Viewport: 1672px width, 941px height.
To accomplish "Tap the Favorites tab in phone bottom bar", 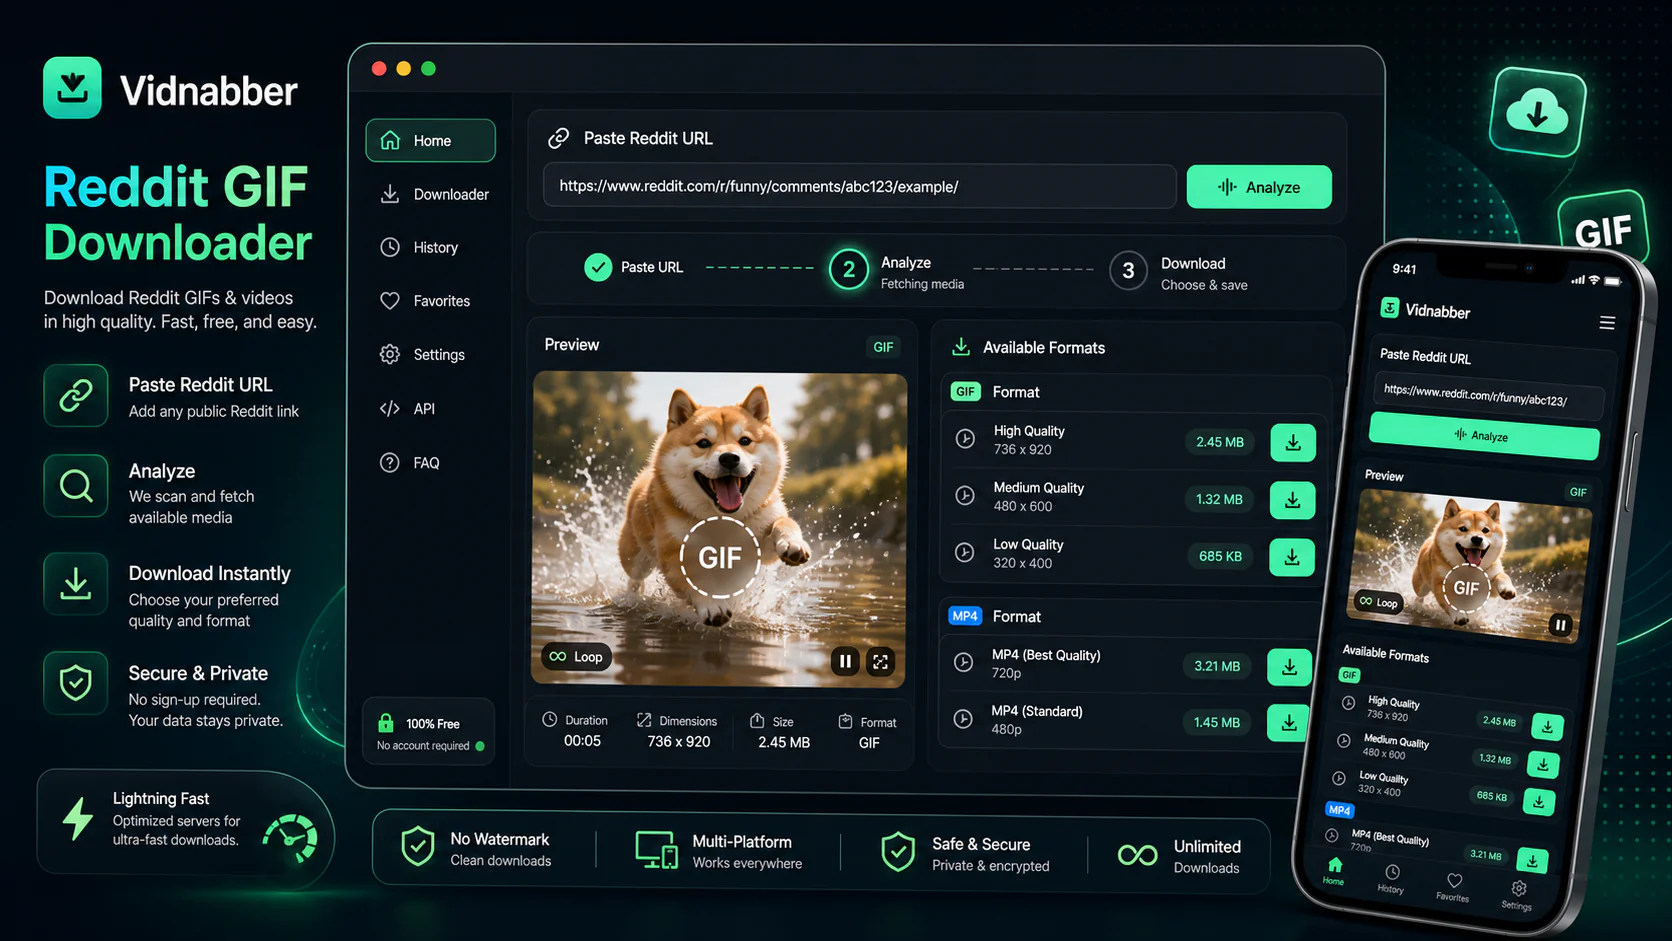I will click(1453, 887).
